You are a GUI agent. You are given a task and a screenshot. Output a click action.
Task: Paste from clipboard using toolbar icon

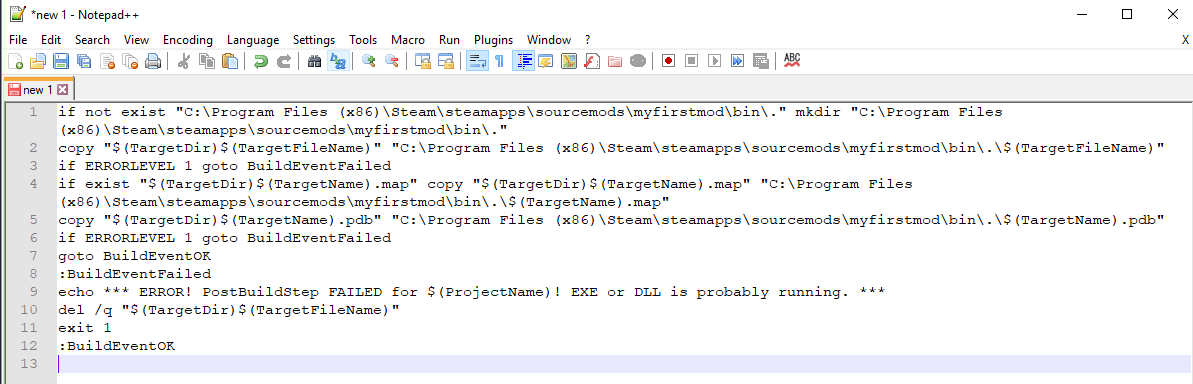(229, 62)
